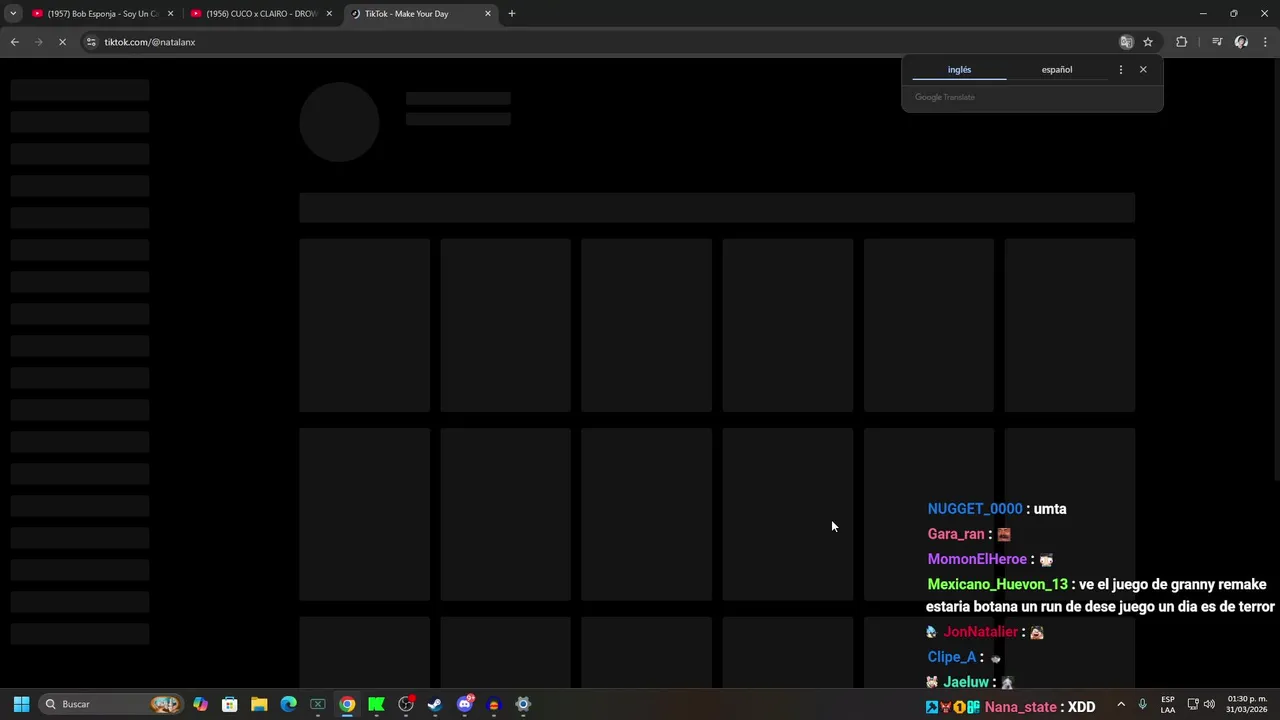Open the ESP LAA language switcher
This screenshot has height=720, width=1280.
1168,704
